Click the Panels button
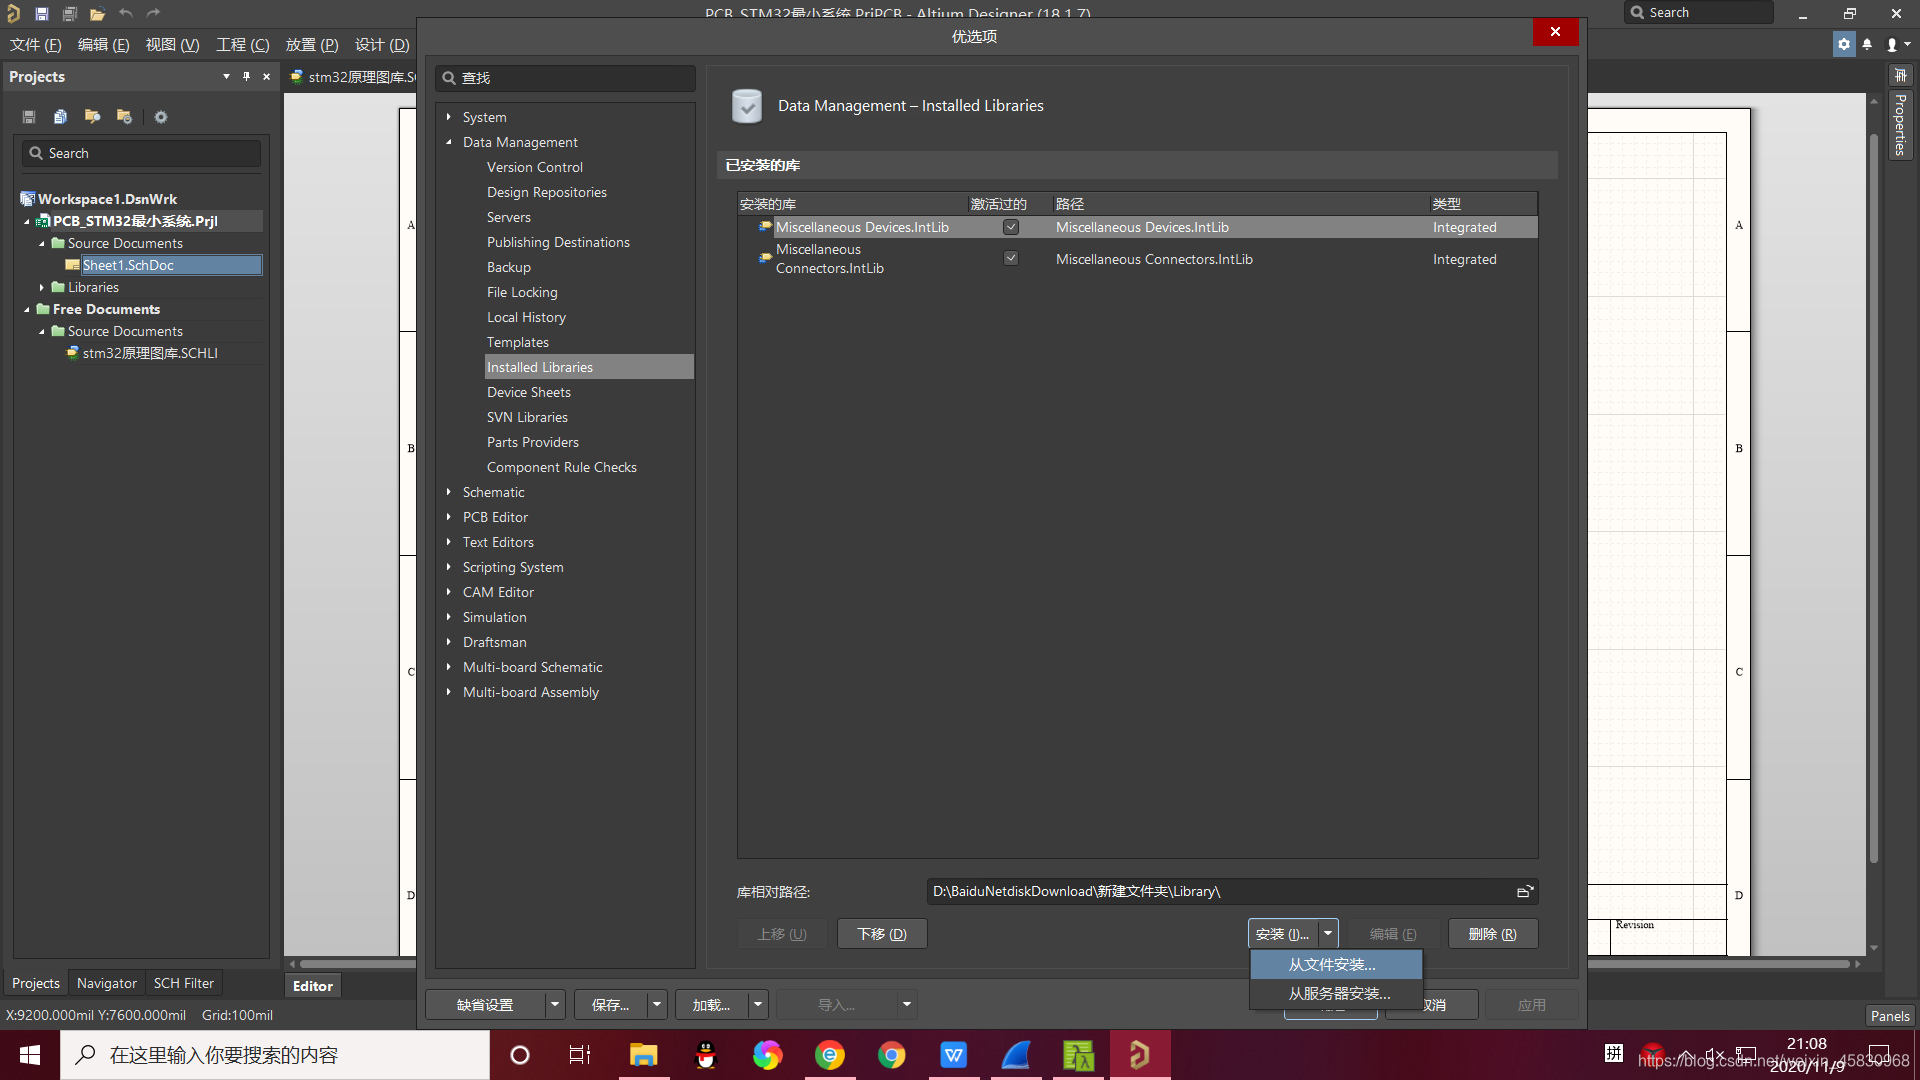 click(1889, 1015)
